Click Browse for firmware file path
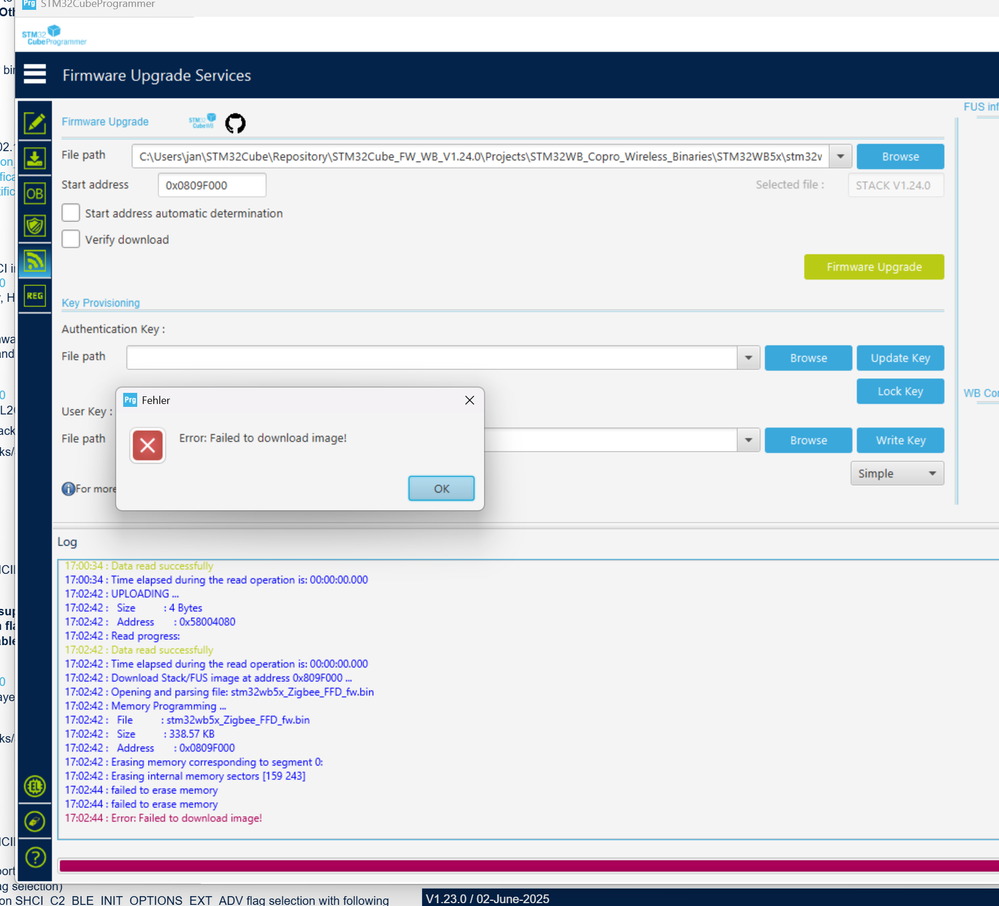The image size is (999, 906). [x=900, y=156]
